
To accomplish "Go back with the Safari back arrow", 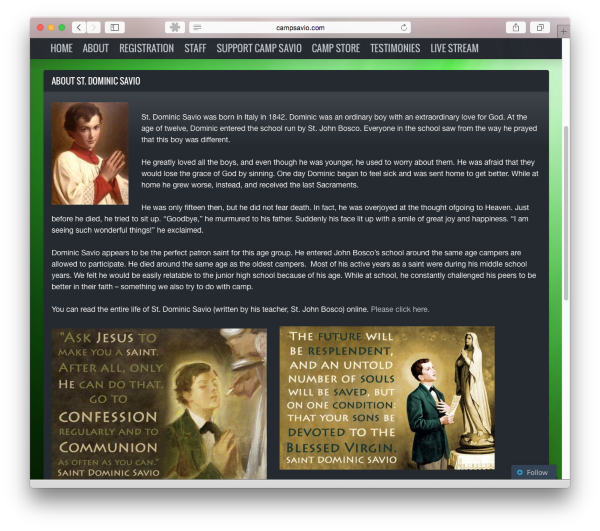I will (79, 28).
